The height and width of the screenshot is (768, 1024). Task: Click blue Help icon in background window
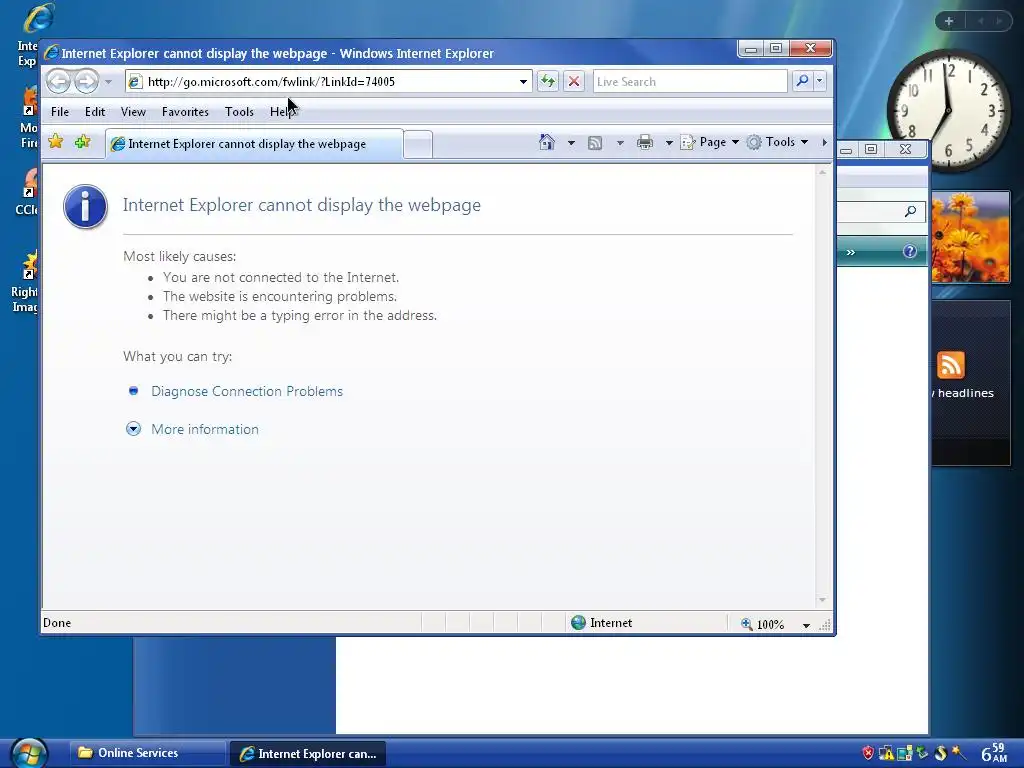coord(910,251)
